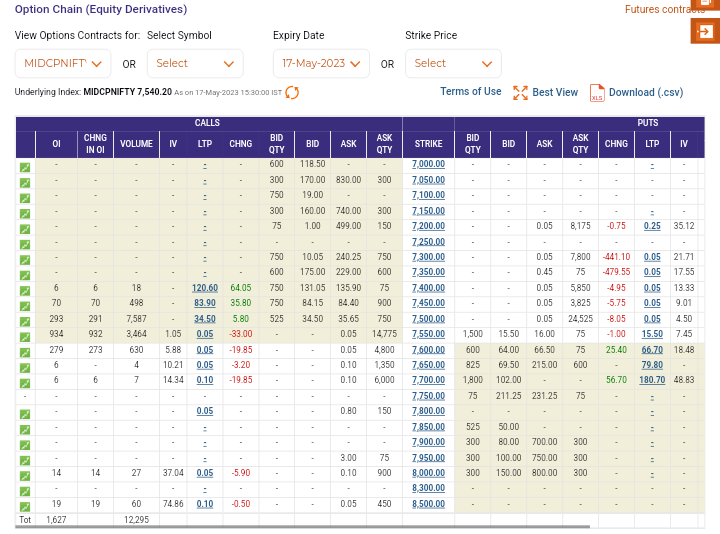Open chart icon for 7,900.00 strike row

25,445
